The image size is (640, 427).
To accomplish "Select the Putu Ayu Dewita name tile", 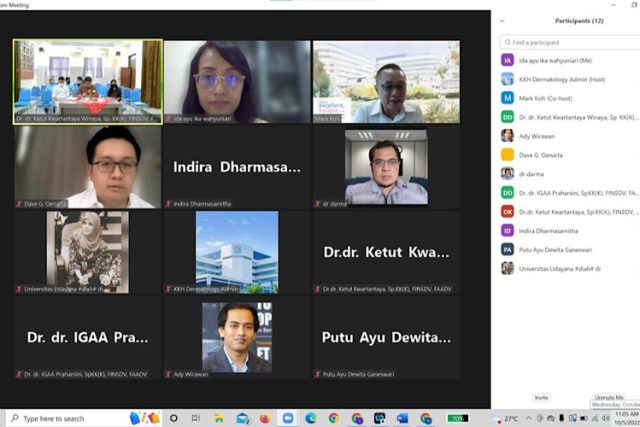I will point(386,337).
